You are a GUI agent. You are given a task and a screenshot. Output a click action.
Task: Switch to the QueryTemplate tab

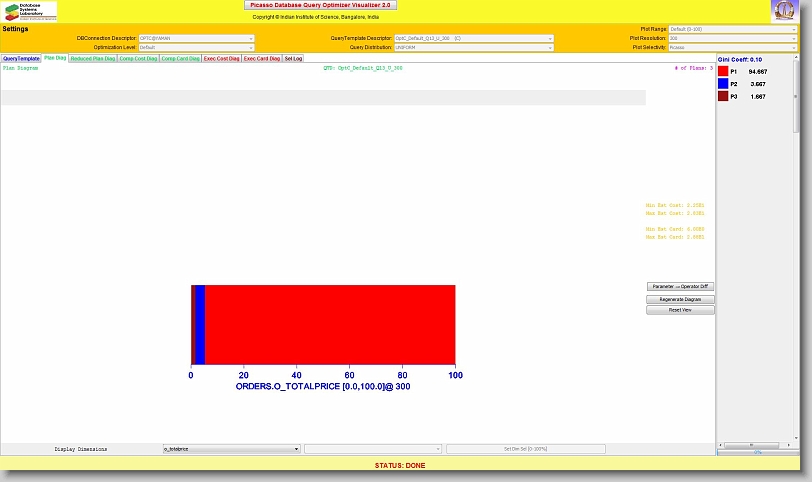click(21, 59)
